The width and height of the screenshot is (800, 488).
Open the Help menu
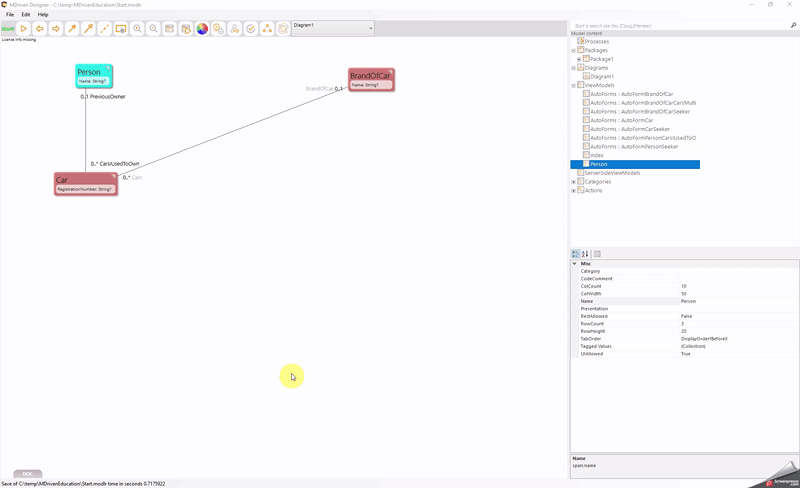pos(43,15)
